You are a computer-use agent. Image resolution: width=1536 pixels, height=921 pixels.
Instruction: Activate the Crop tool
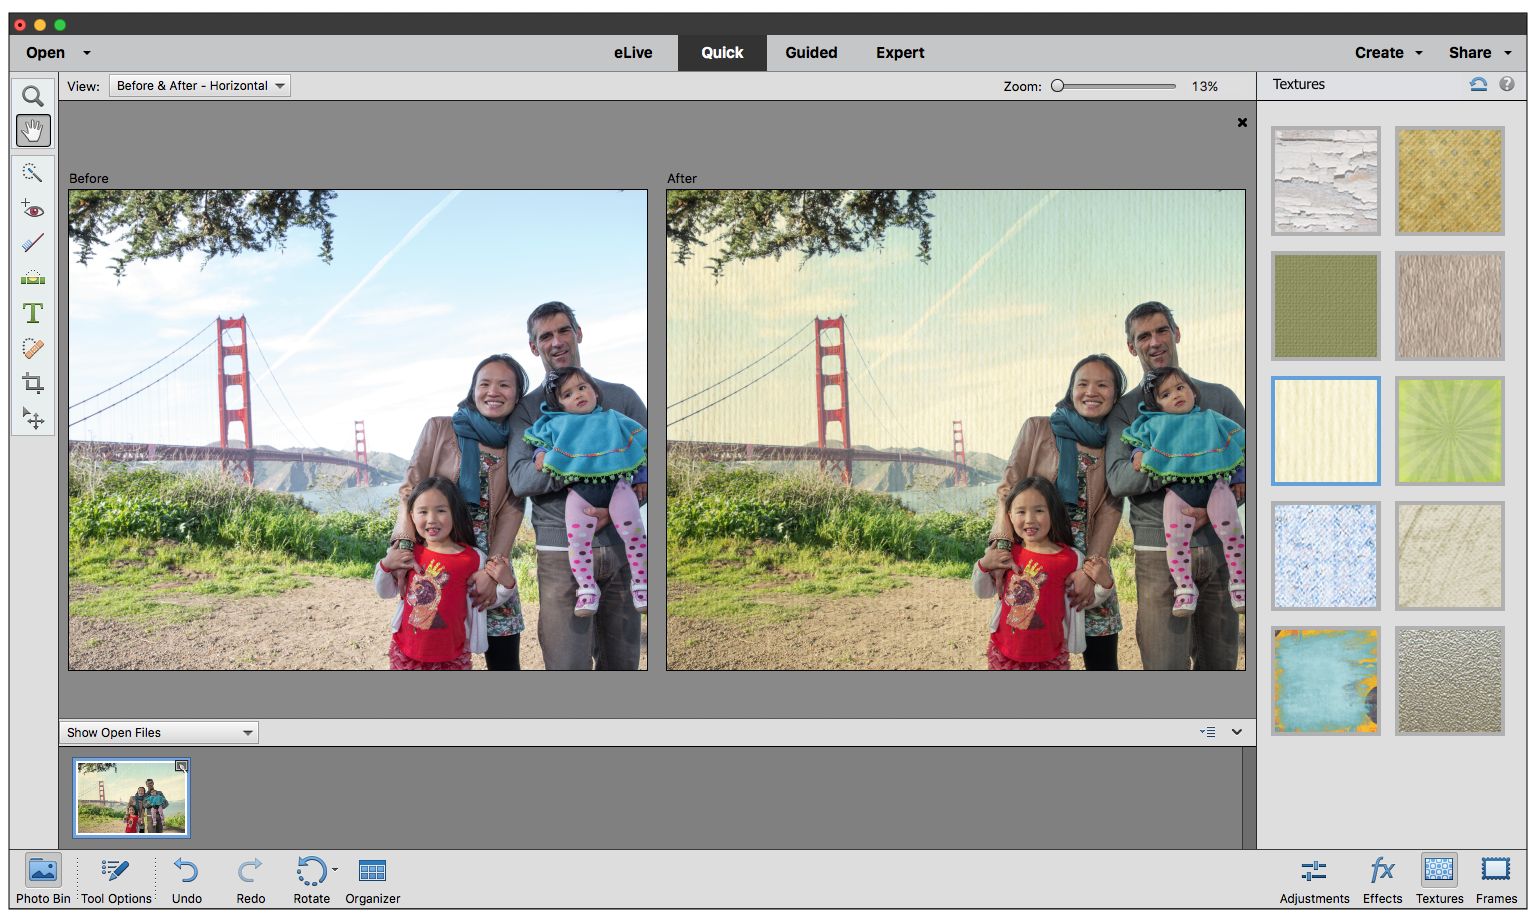coord(33,383)
